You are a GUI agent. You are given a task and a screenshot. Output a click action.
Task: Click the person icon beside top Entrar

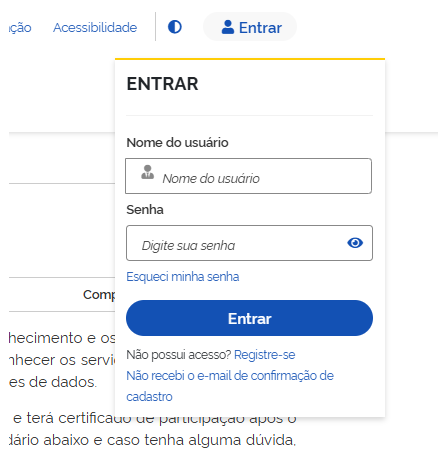coord(228,27)
